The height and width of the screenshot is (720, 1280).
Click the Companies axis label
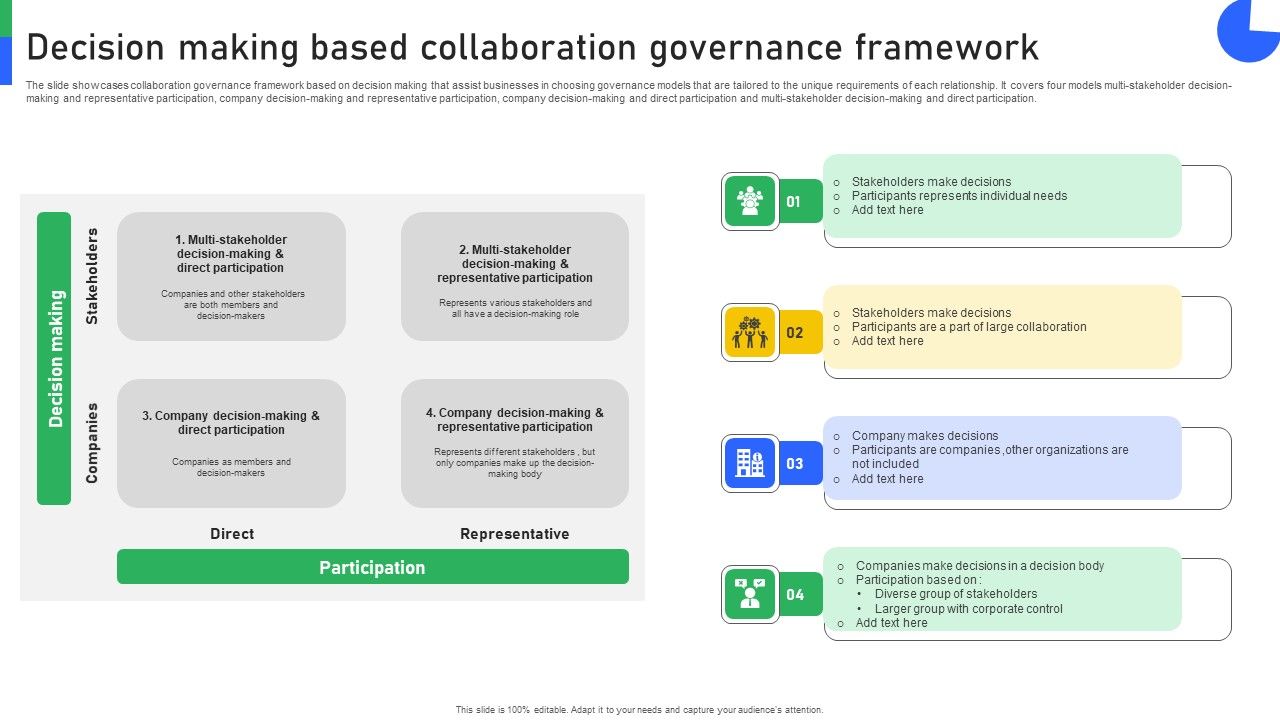pyautogui.click(x=92, y=443)
